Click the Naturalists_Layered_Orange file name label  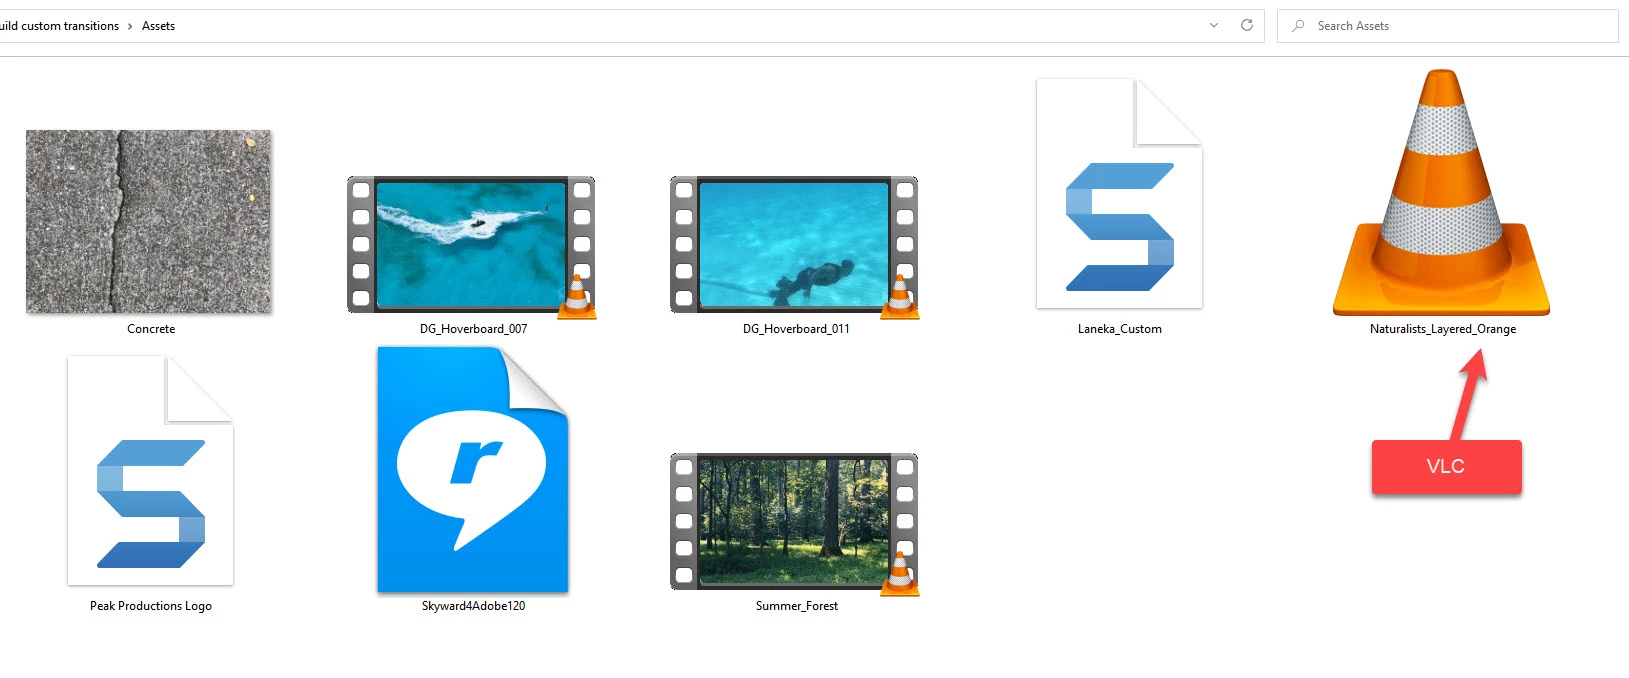pyautogui.click(x=1442, y=329)
